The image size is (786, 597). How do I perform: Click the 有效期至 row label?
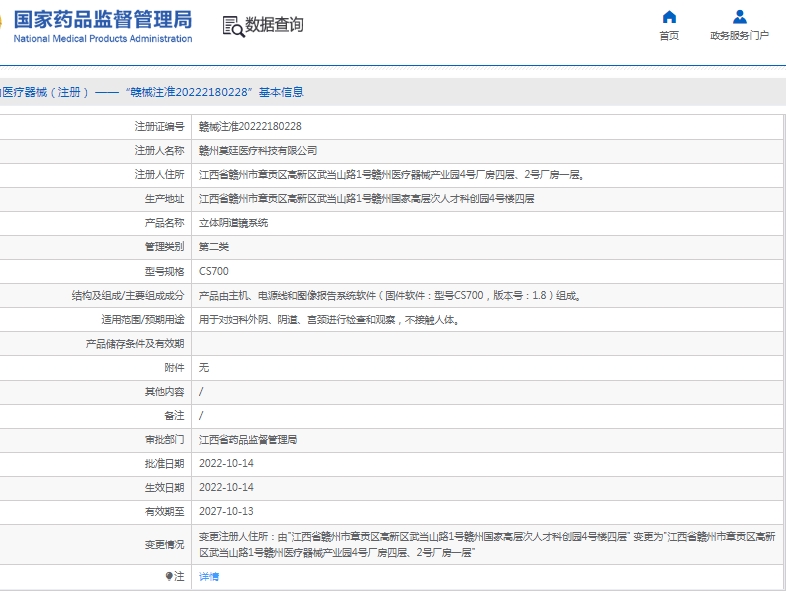point(164,511)
